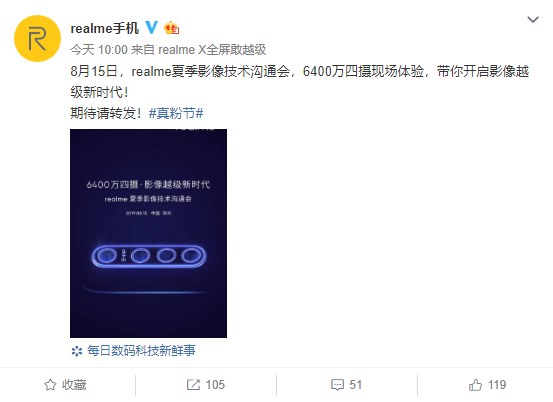Click the blue verified V badge
This screenshot has height=402, width=553.
[151, 28]
